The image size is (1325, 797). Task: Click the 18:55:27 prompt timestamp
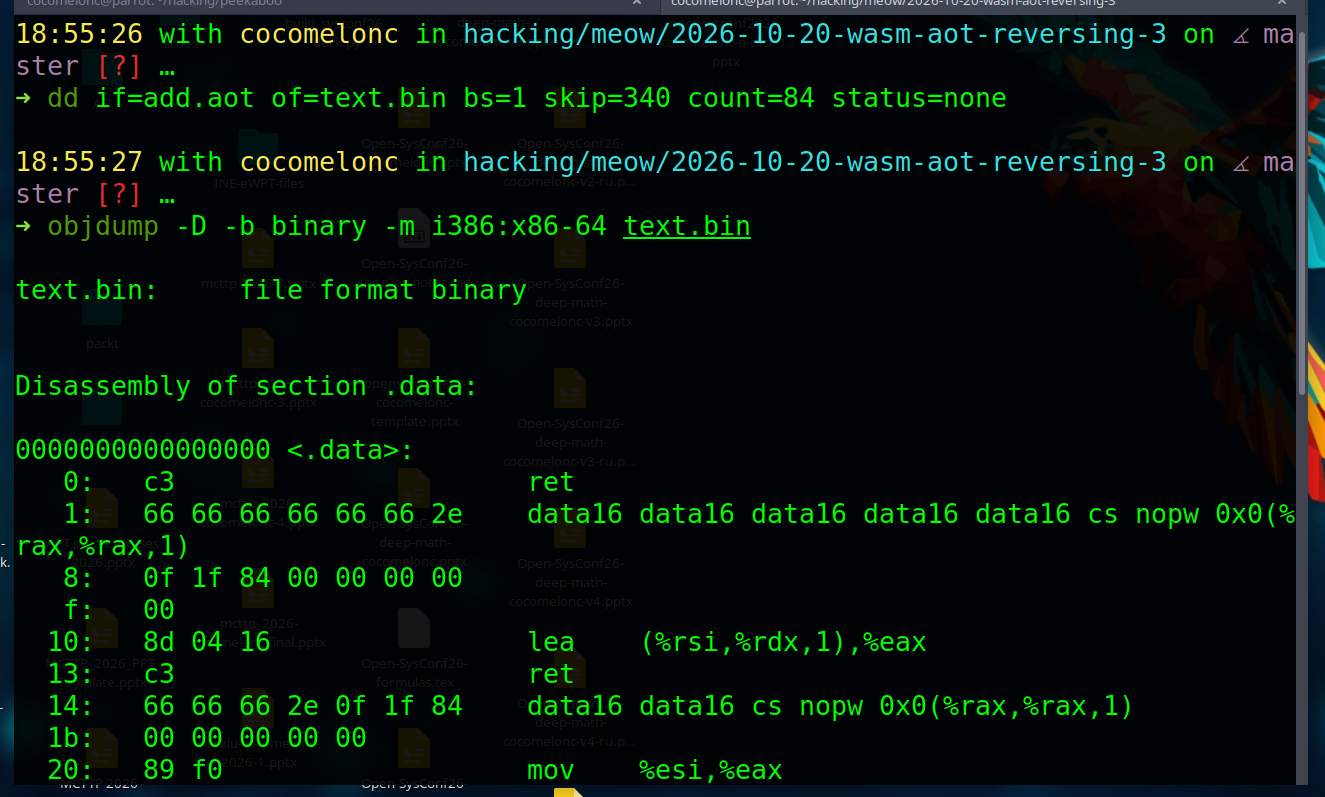click(79, 162)
